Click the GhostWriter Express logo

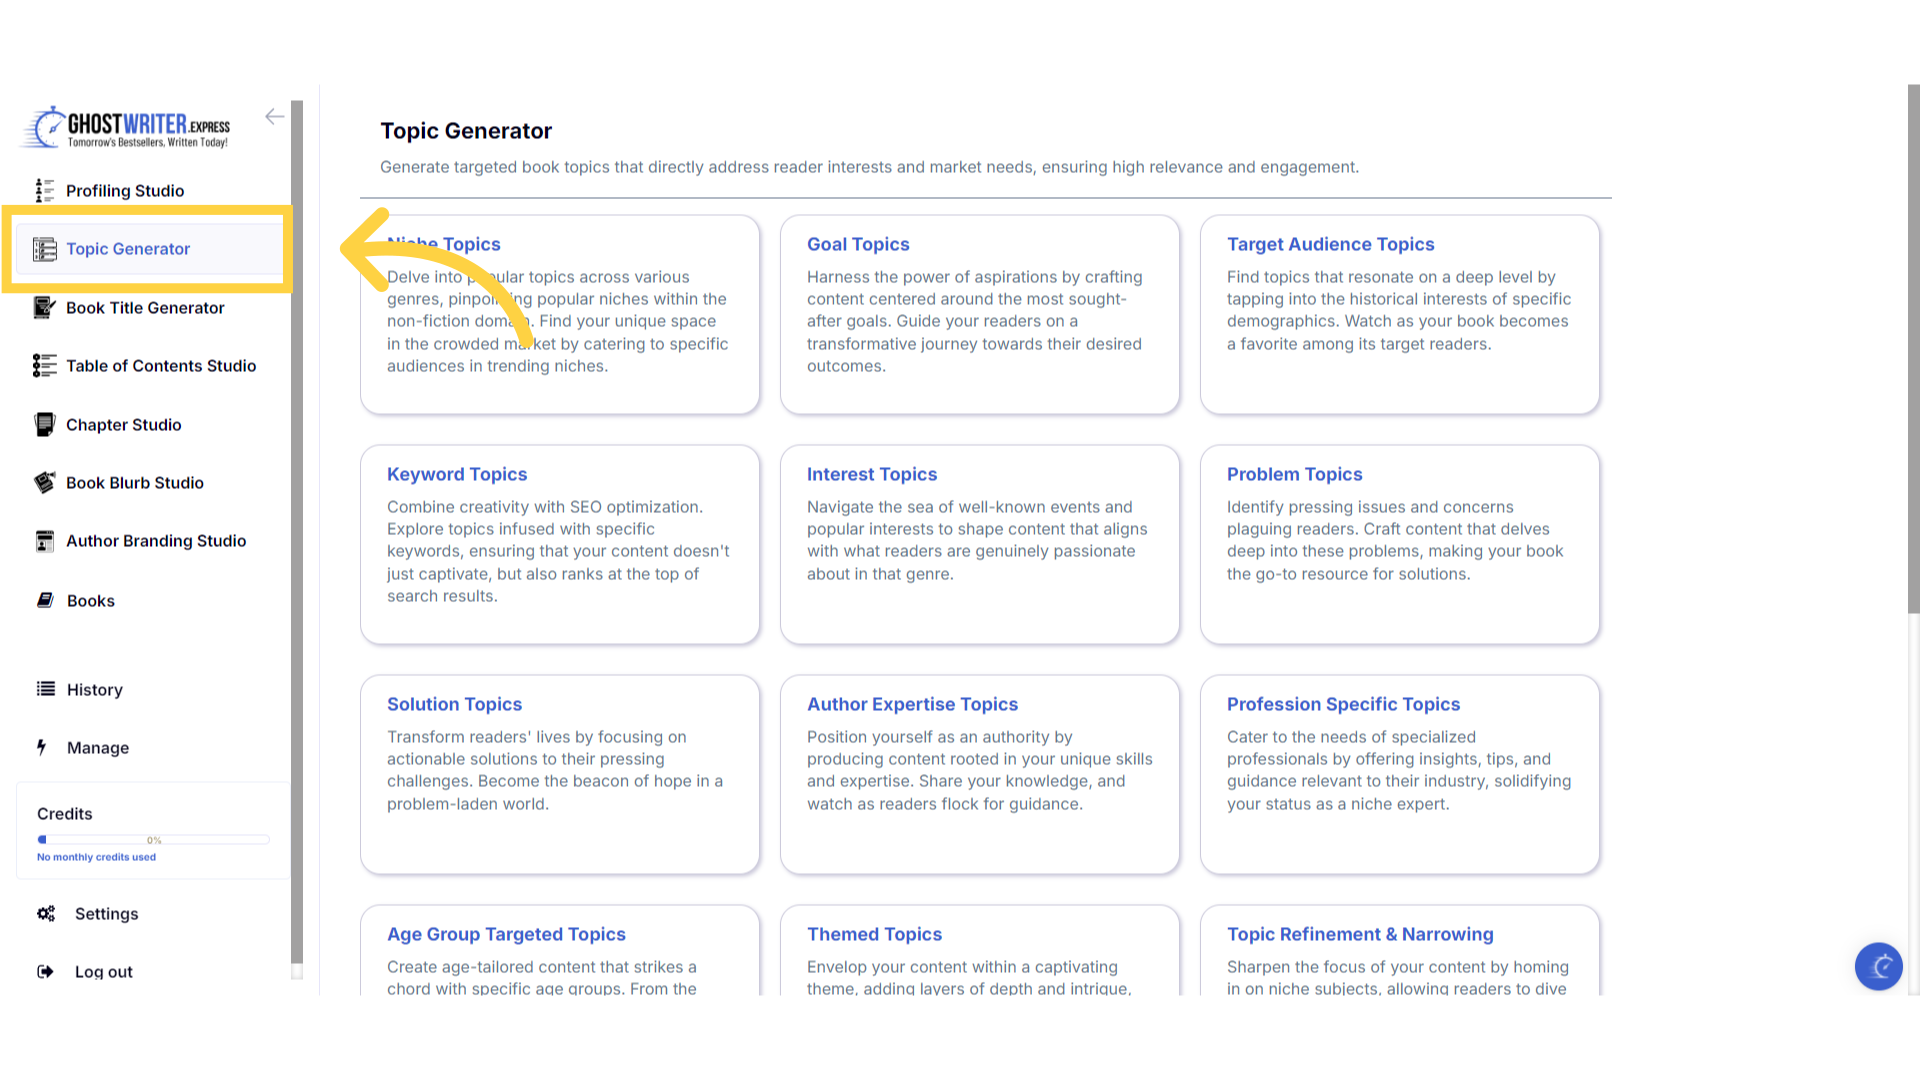[127, 127]
